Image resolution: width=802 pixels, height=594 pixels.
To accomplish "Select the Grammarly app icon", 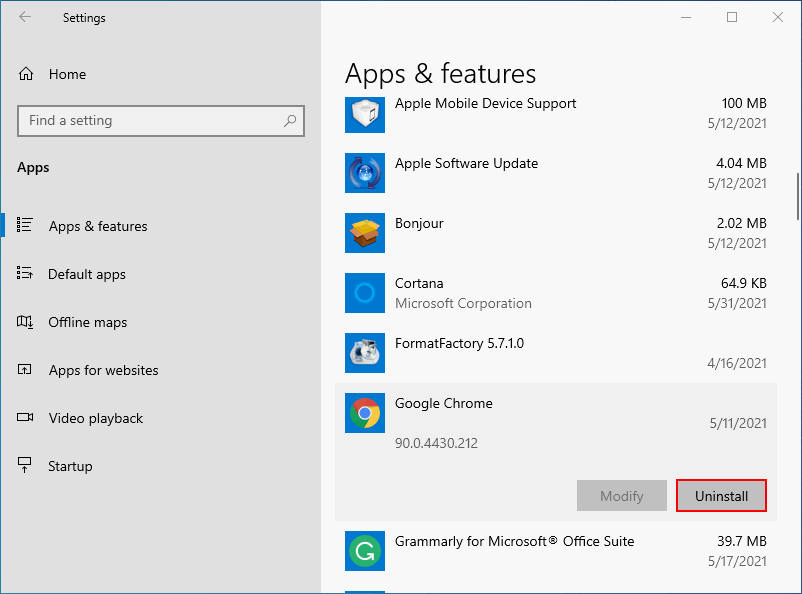I will [365, 551].
